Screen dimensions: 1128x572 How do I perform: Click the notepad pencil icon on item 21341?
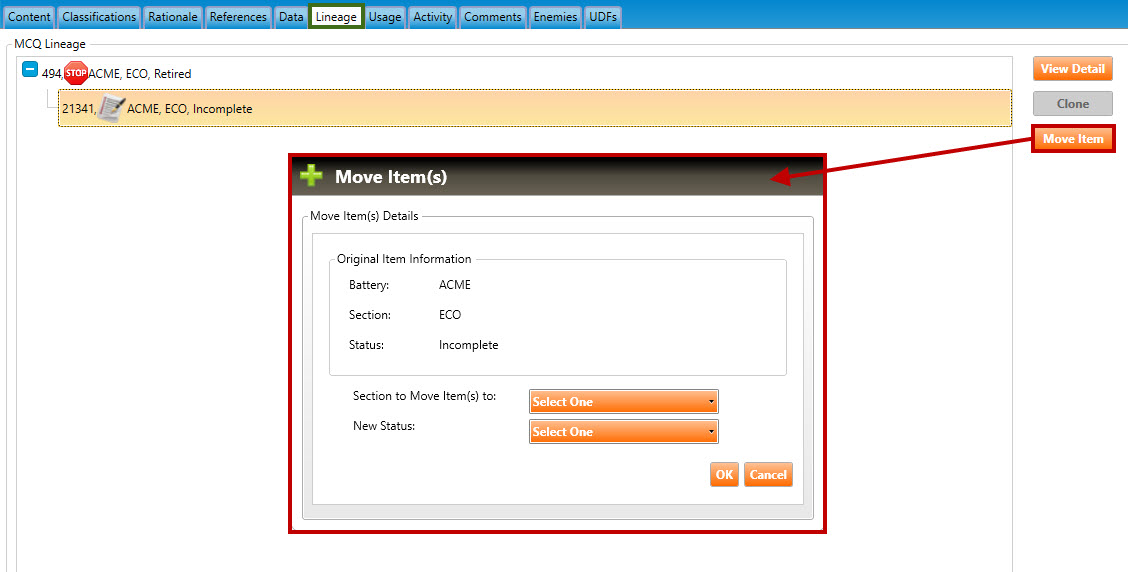click(x=111, y=109)
